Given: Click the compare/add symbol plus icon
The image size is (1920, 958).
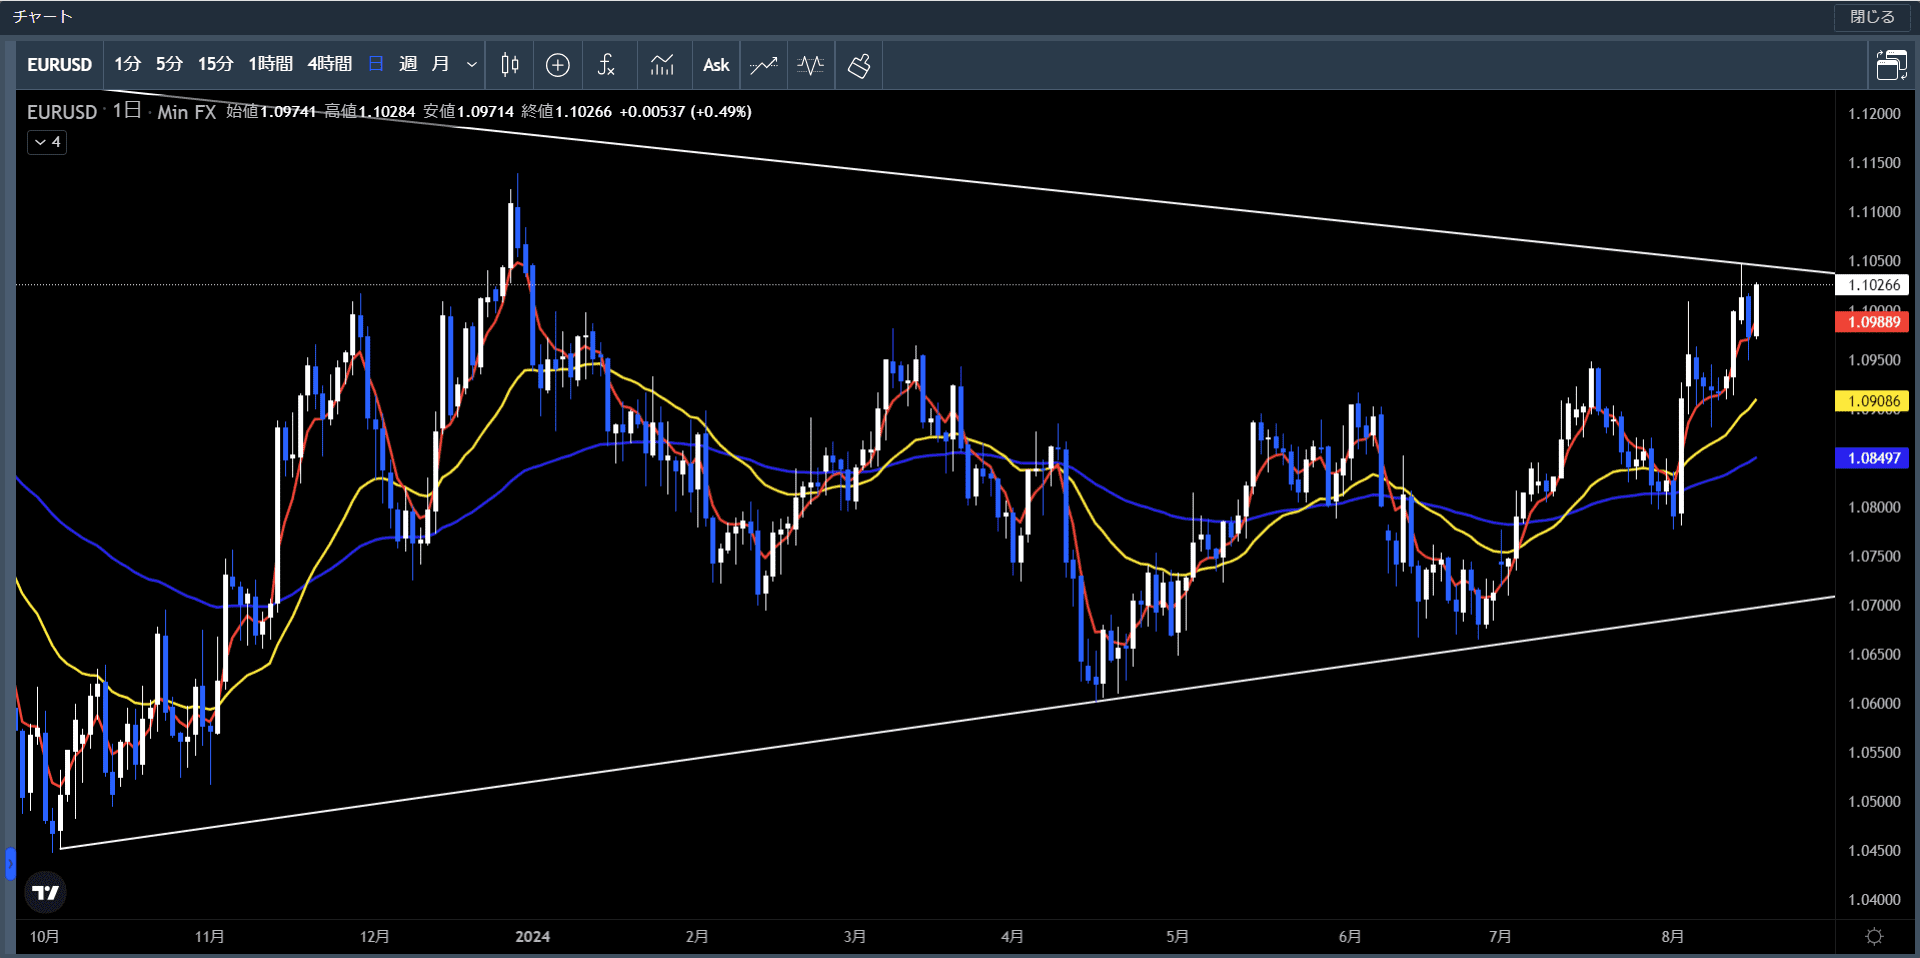Looking at the screenshot, I should (558, 65).
